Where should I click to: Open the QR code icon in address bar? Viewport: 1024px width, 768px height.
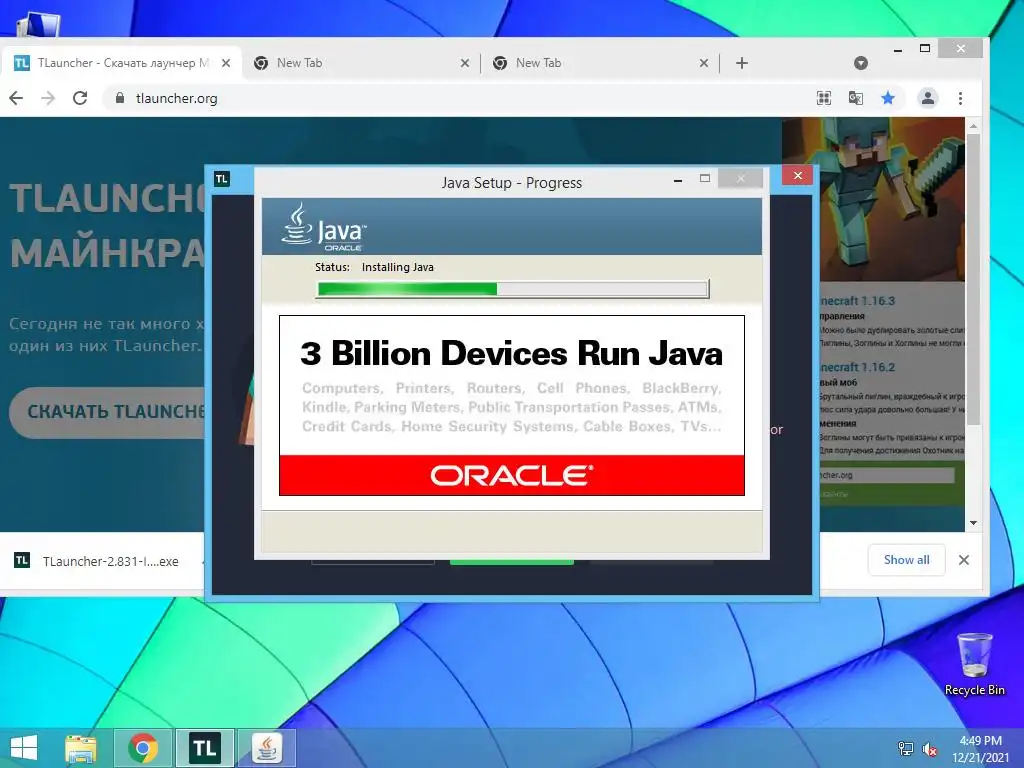(824, 98)
